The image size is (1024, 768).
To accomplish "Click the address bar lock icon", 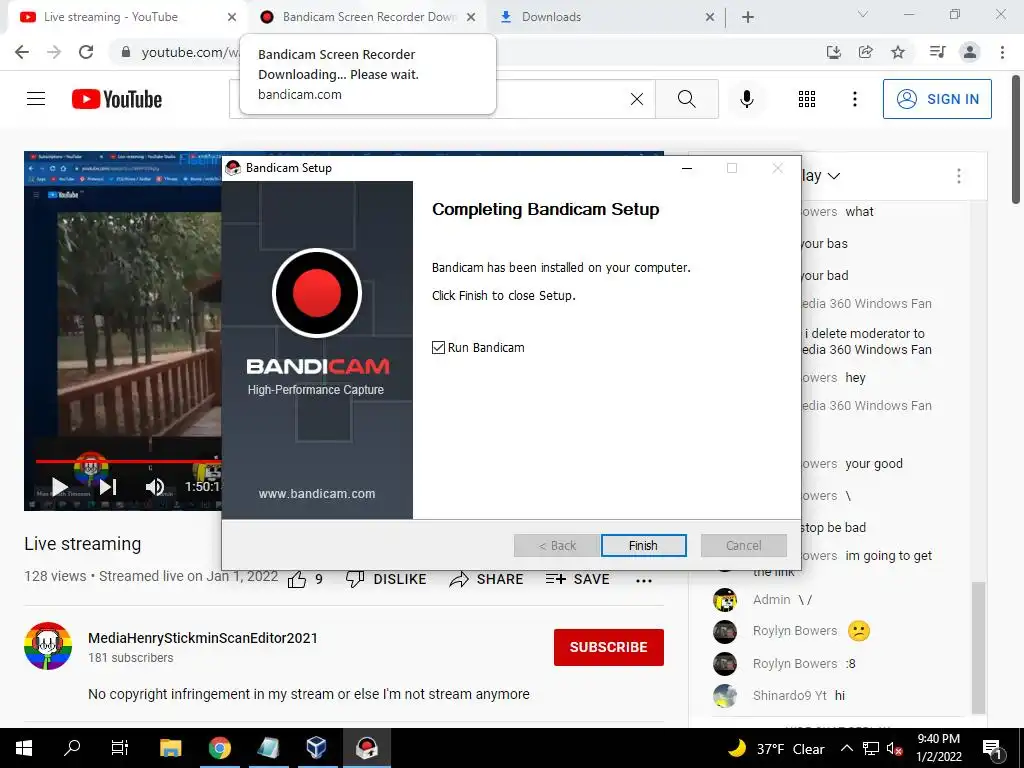I will 126,52.
